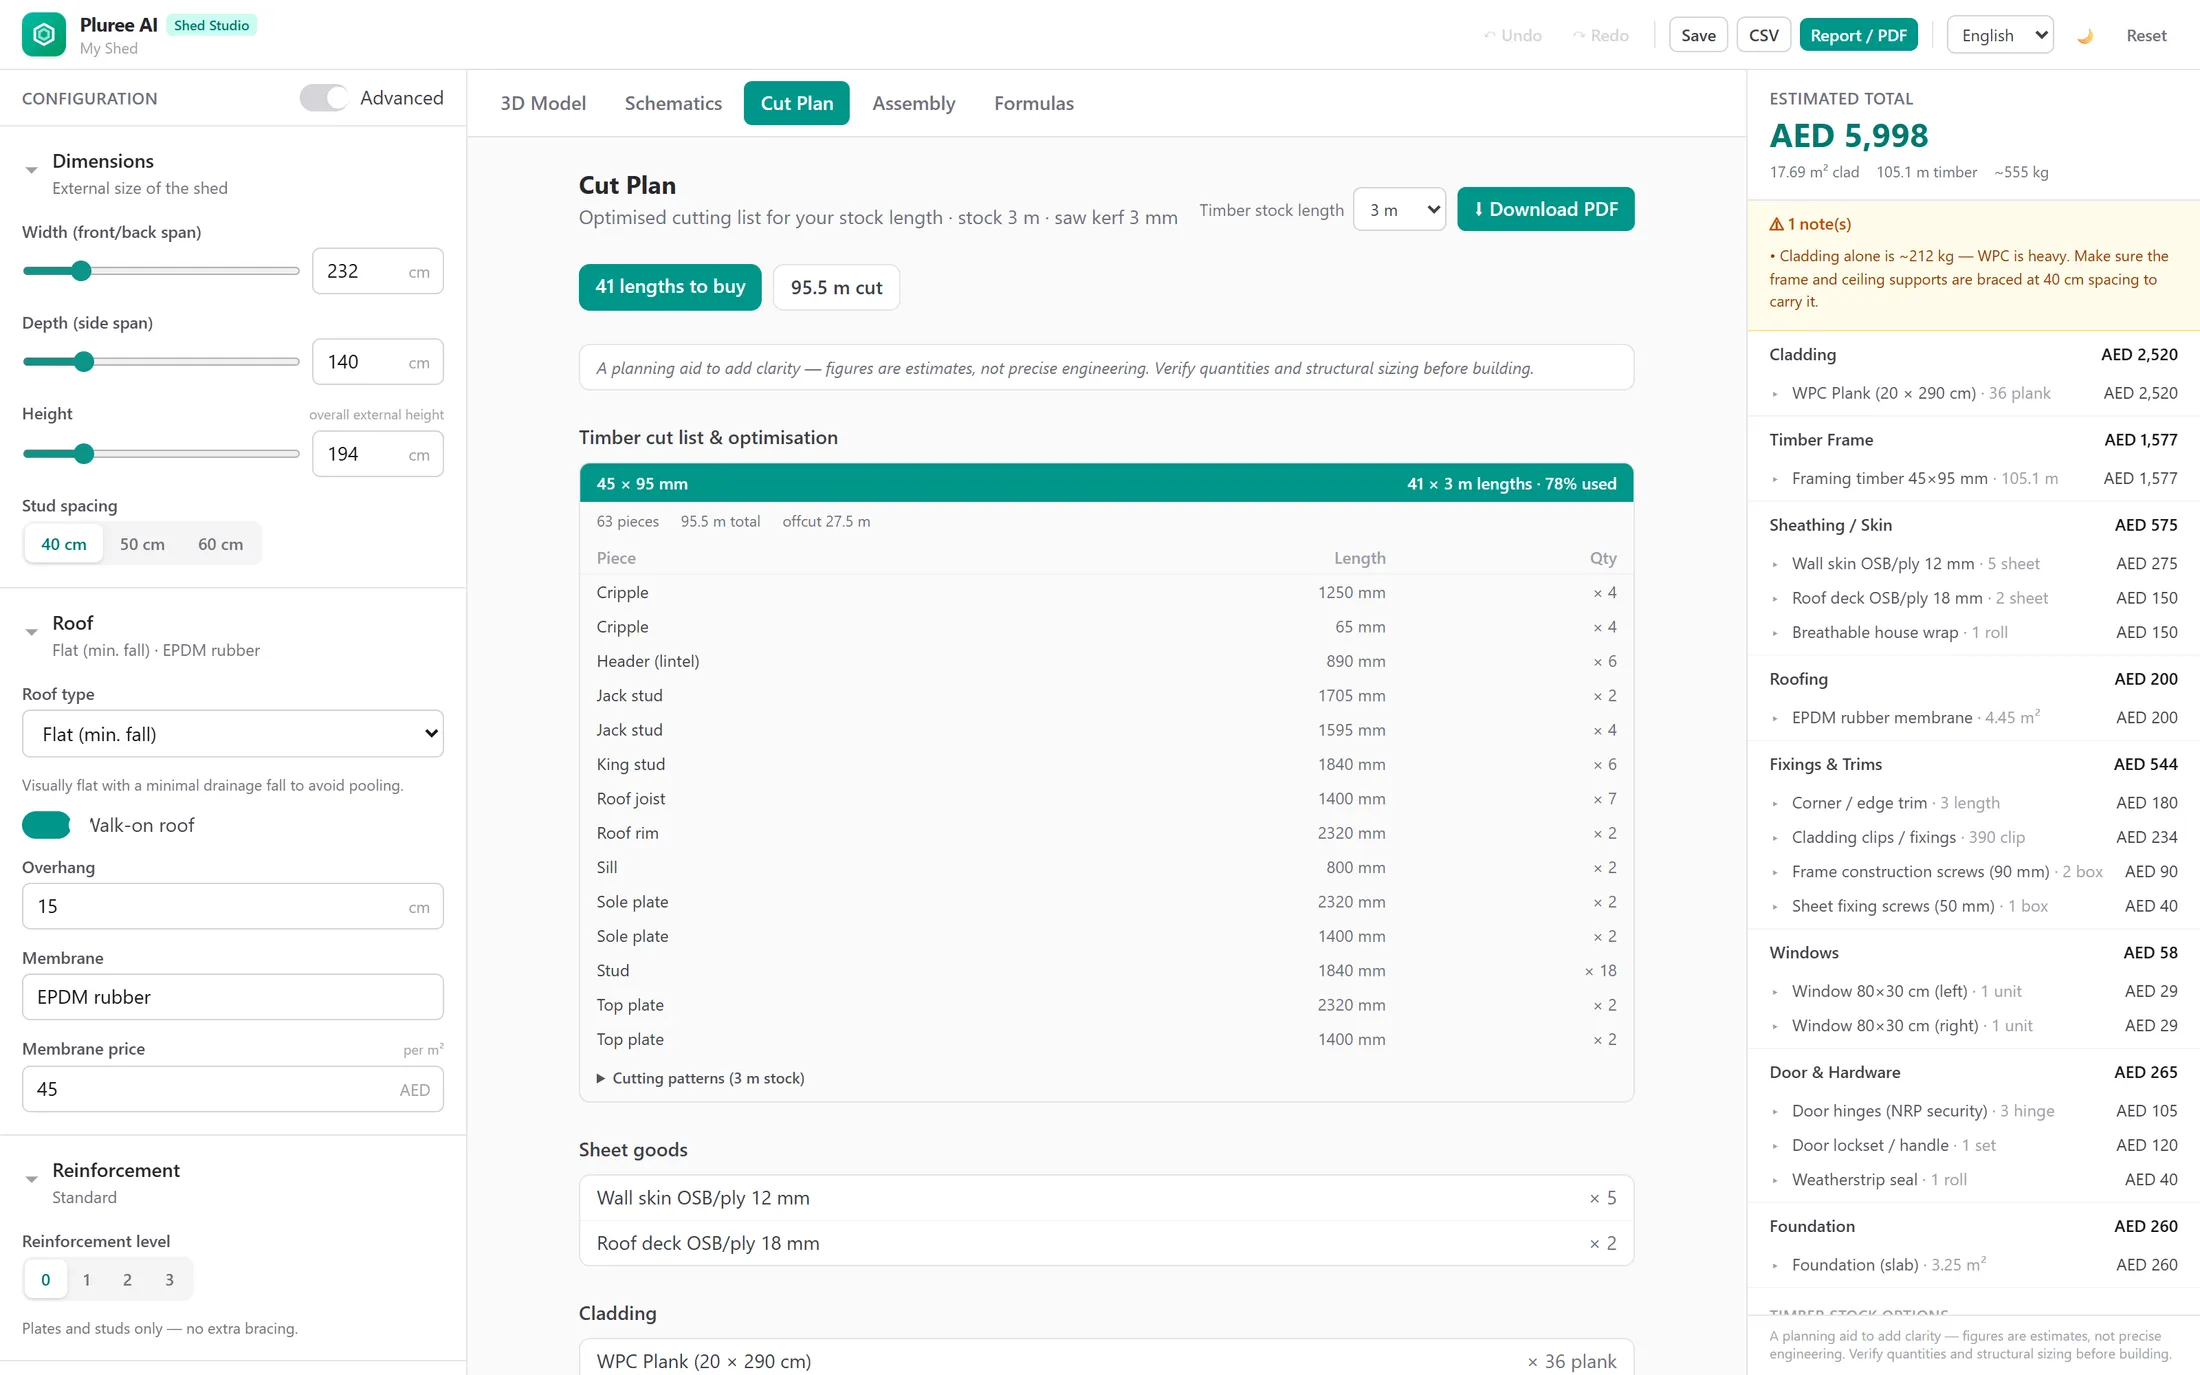
Task: Switch to the Assembly tab
Action: [914, 103]
